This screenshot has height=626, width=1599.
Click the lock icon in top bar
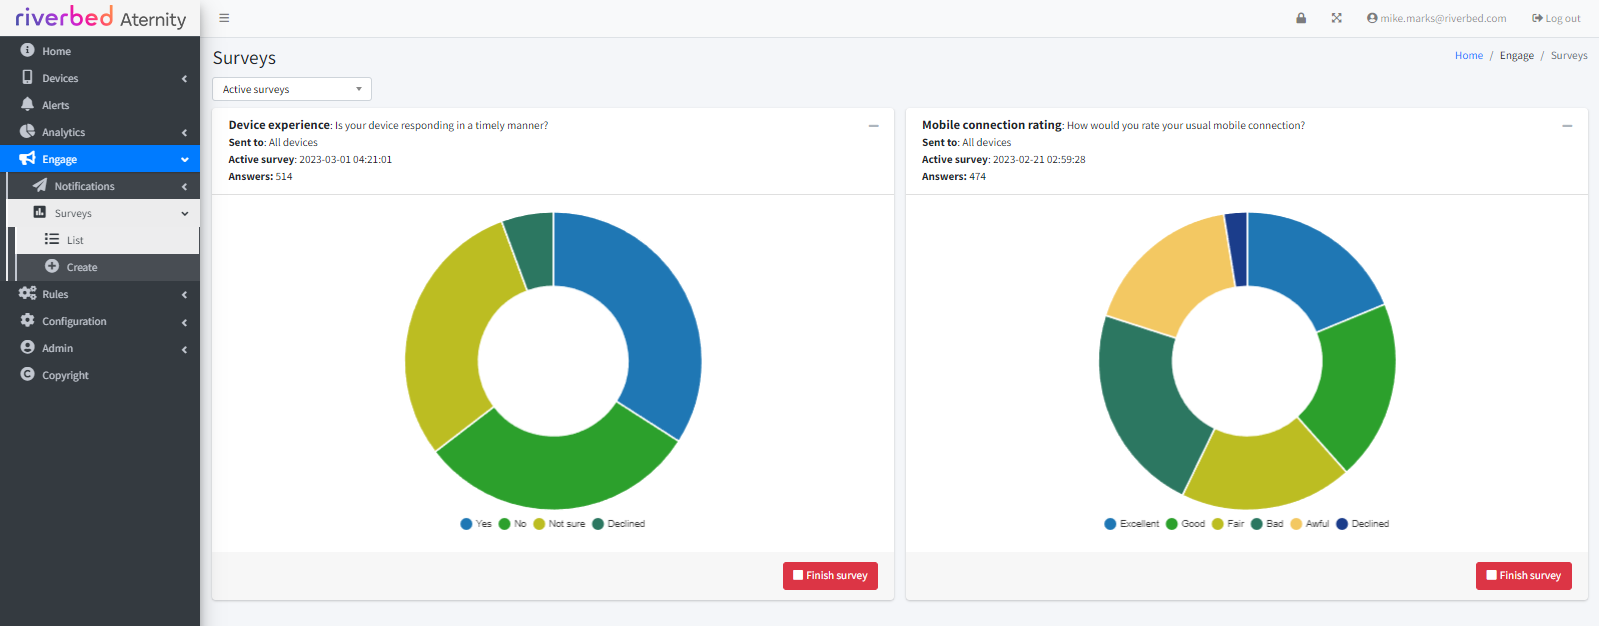pos(1301,18)
